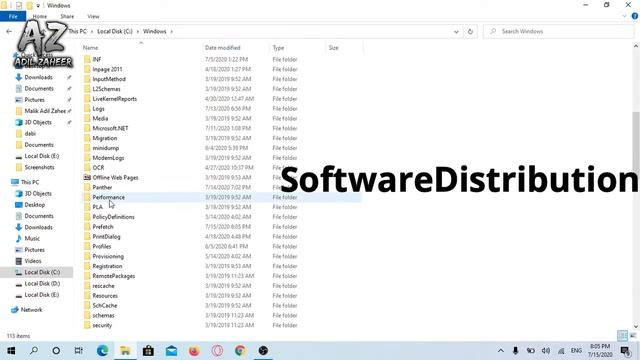This screenshot has height=360, width=640.
Task: Select This PC in navigation pane
Action: click(x=30, y=182)
